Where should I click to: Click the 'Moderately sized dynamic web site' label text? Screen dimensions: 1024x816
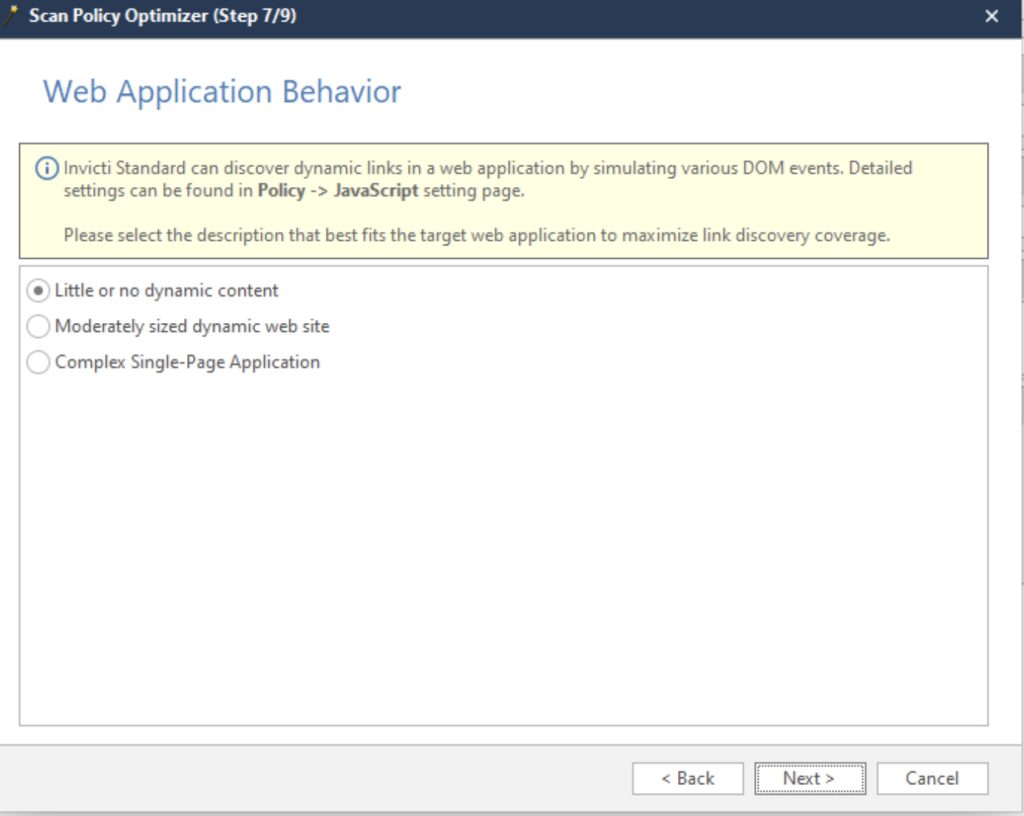(191, 327)
